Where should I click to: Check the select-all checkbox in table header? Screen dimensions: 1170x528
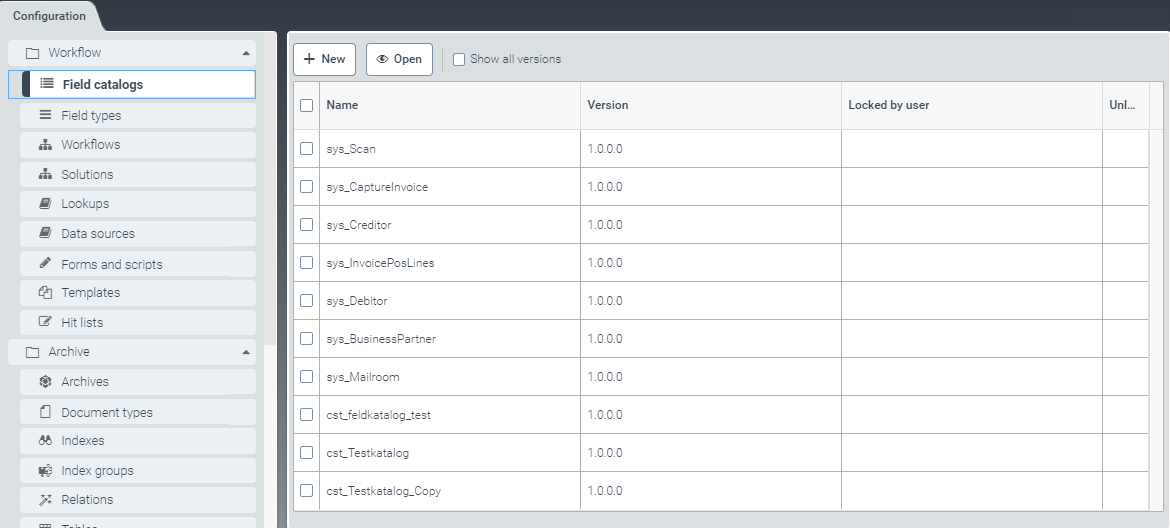click(307, 105)
